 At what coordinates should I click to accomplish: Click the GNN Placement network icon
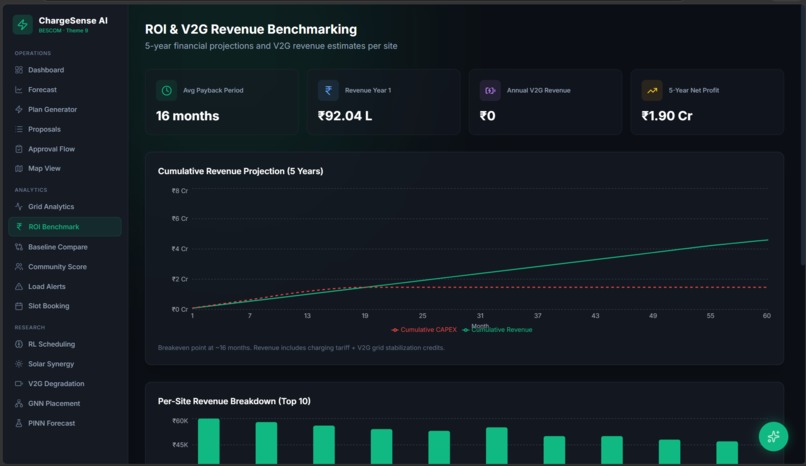click(x=19, y=403)
